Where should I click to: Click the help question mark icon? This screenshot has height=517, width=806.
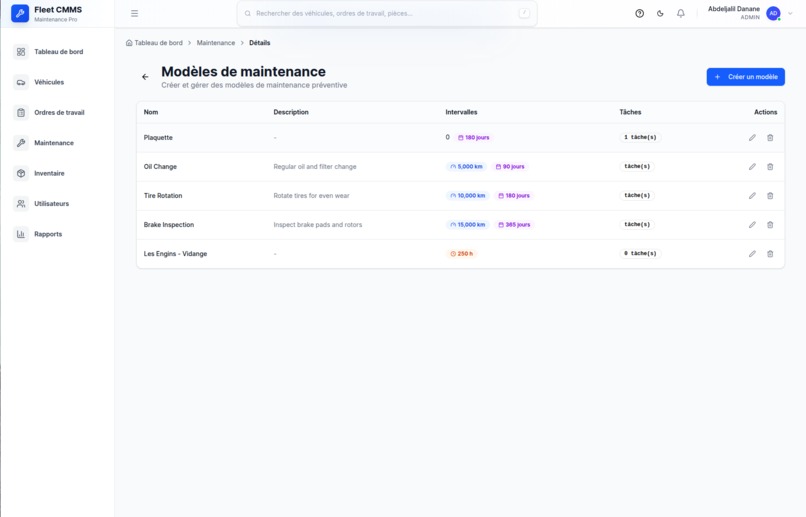pos(639,13)
